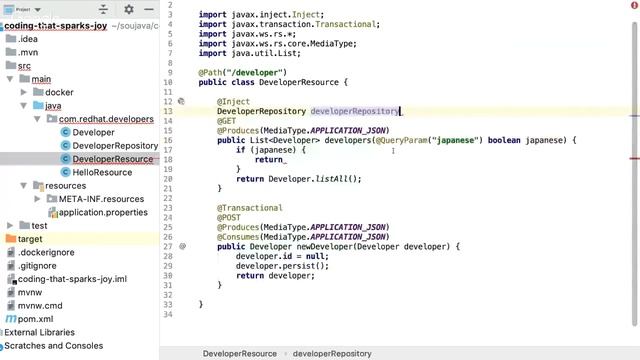Hide the Project tool window with minus icon
Screen dimensions: 640x360
(149, 9)
